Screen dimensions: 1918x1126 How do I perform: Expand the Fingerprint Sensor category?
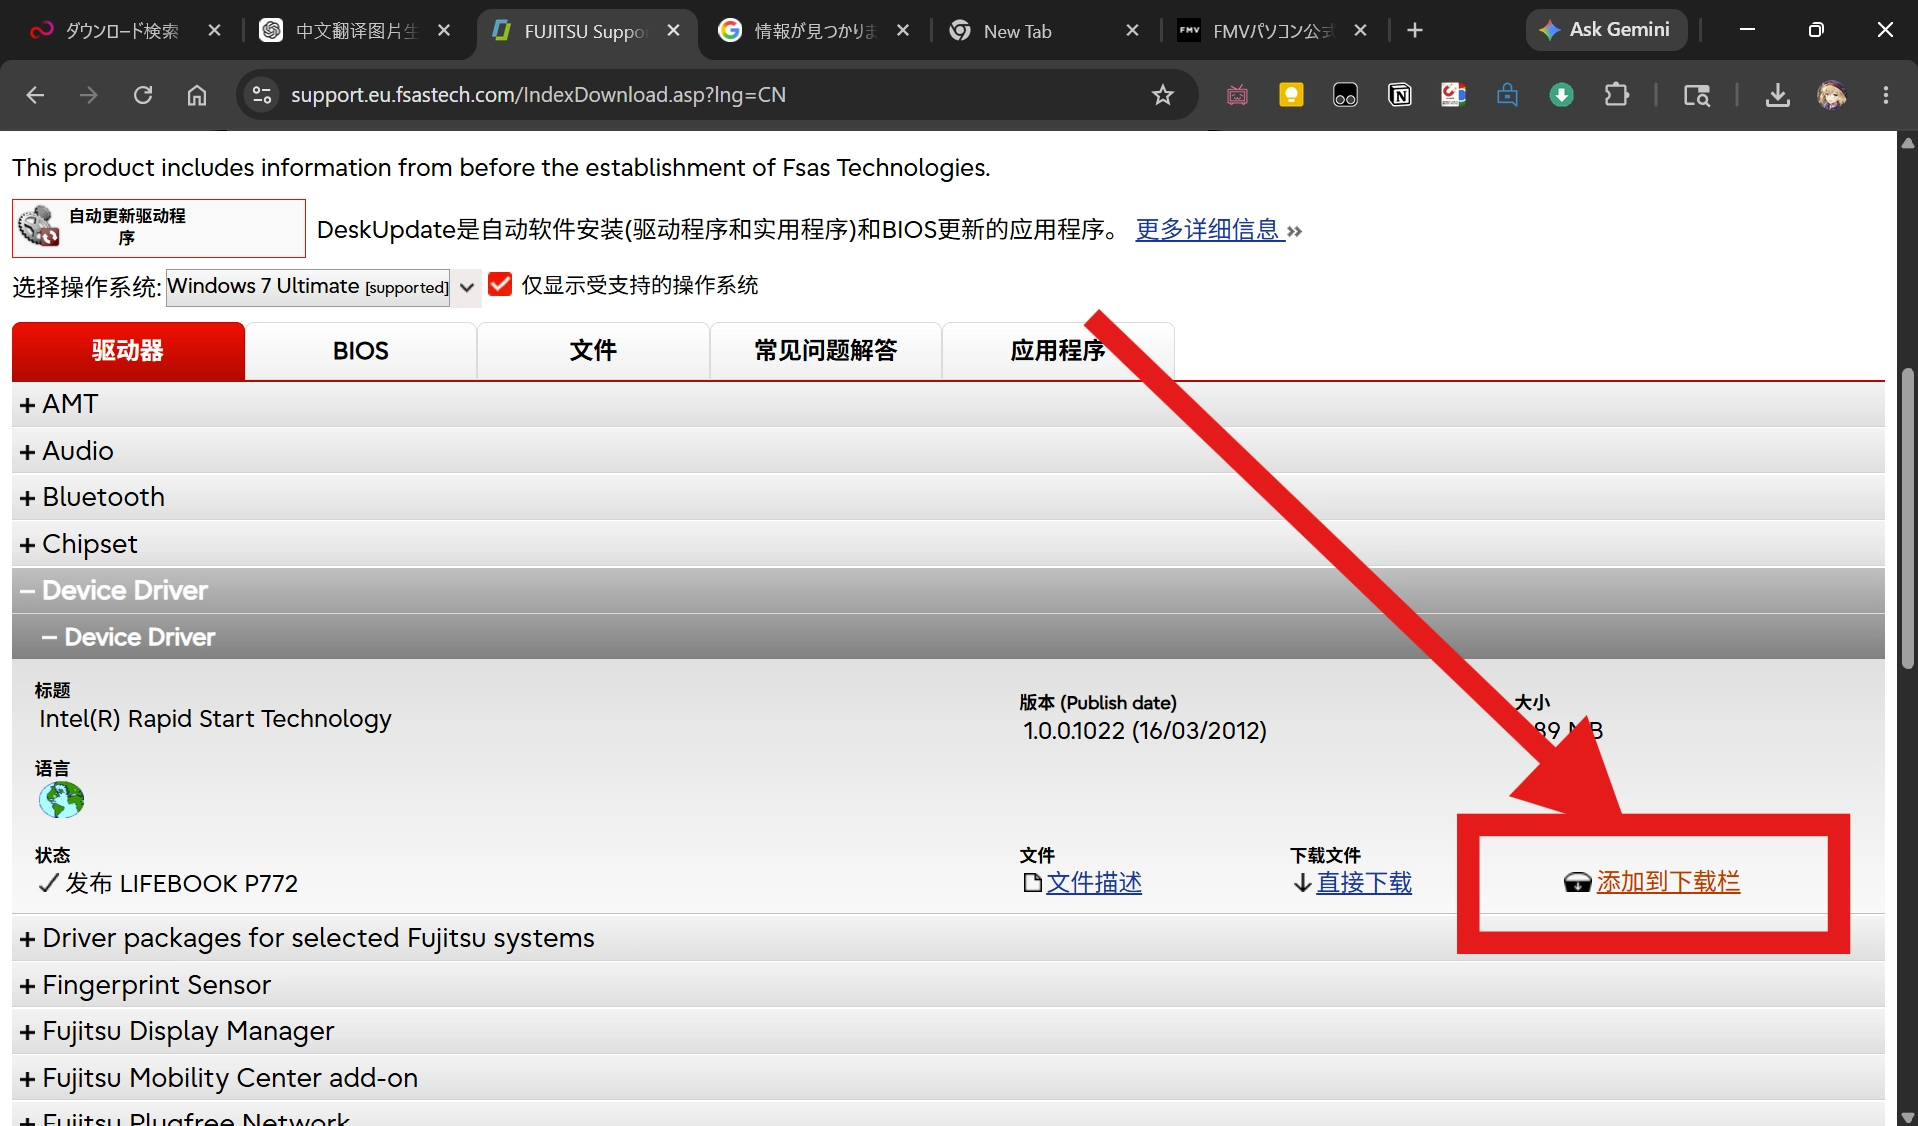click(948, 985)
